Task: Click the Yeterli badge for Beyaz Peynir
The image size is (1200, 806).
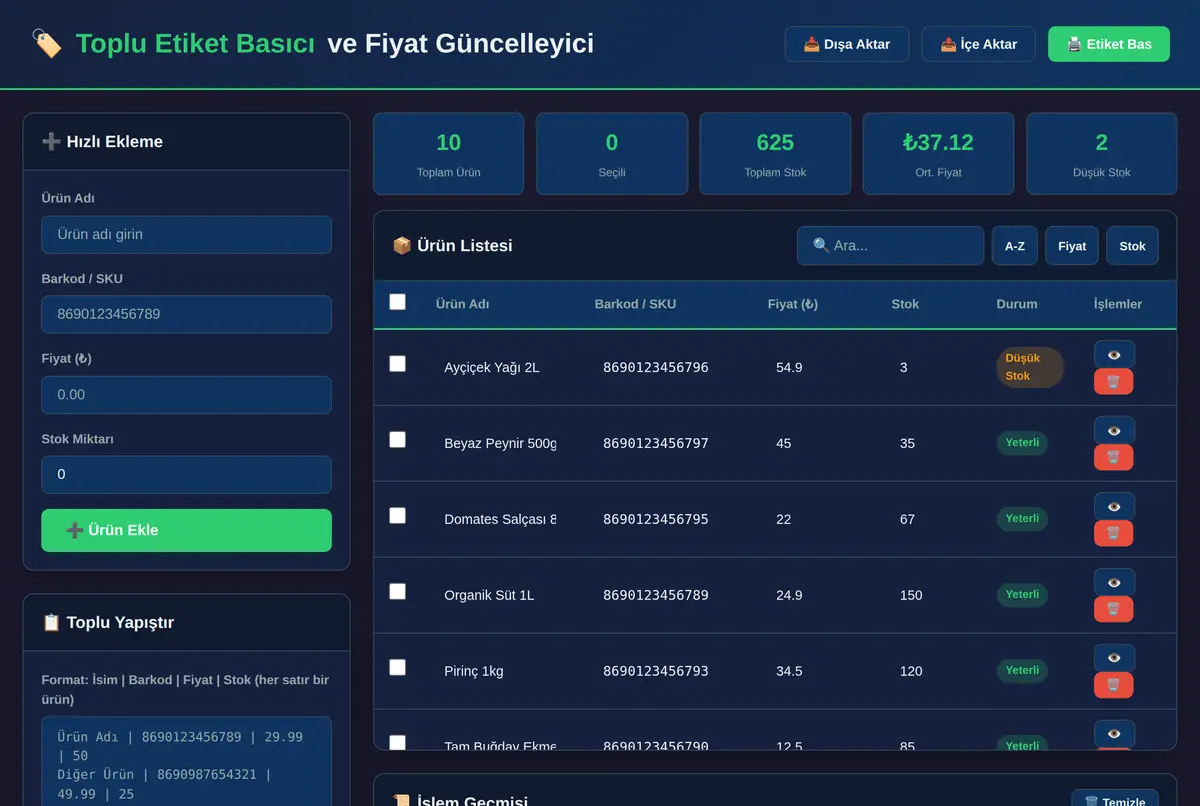Action: coord(1022,443)
